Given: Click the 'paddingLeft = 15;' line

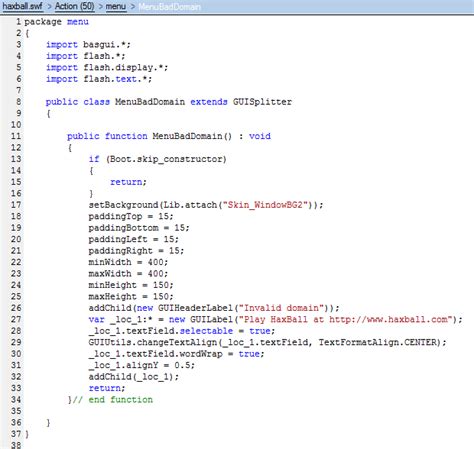Looking at the screenshot, I should (134, 239).
